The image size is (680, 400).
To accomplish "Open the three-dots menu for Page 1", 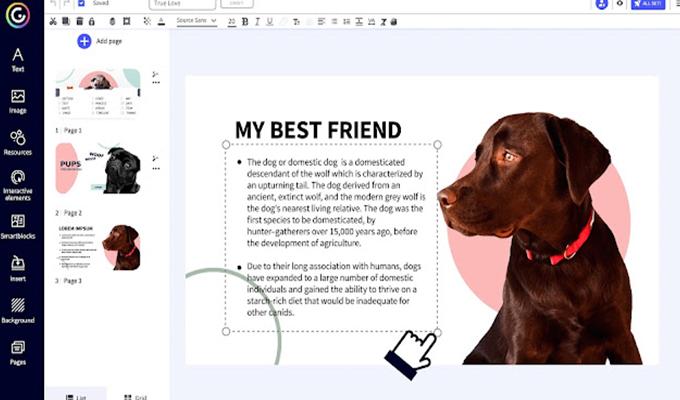I will coord(156,82).
